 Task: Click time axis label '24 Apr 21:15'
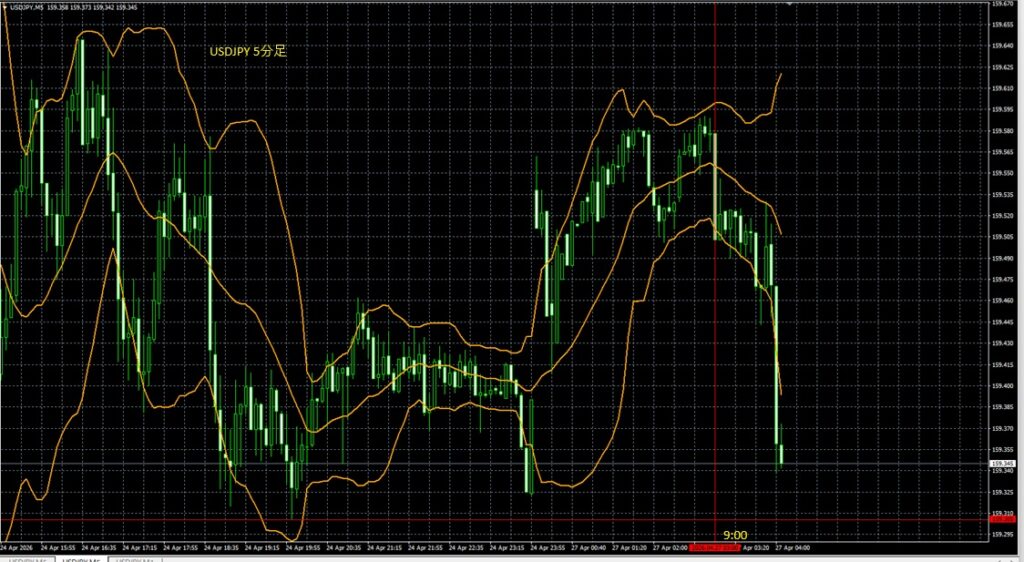pyautogui.click(x=385, y=548)
